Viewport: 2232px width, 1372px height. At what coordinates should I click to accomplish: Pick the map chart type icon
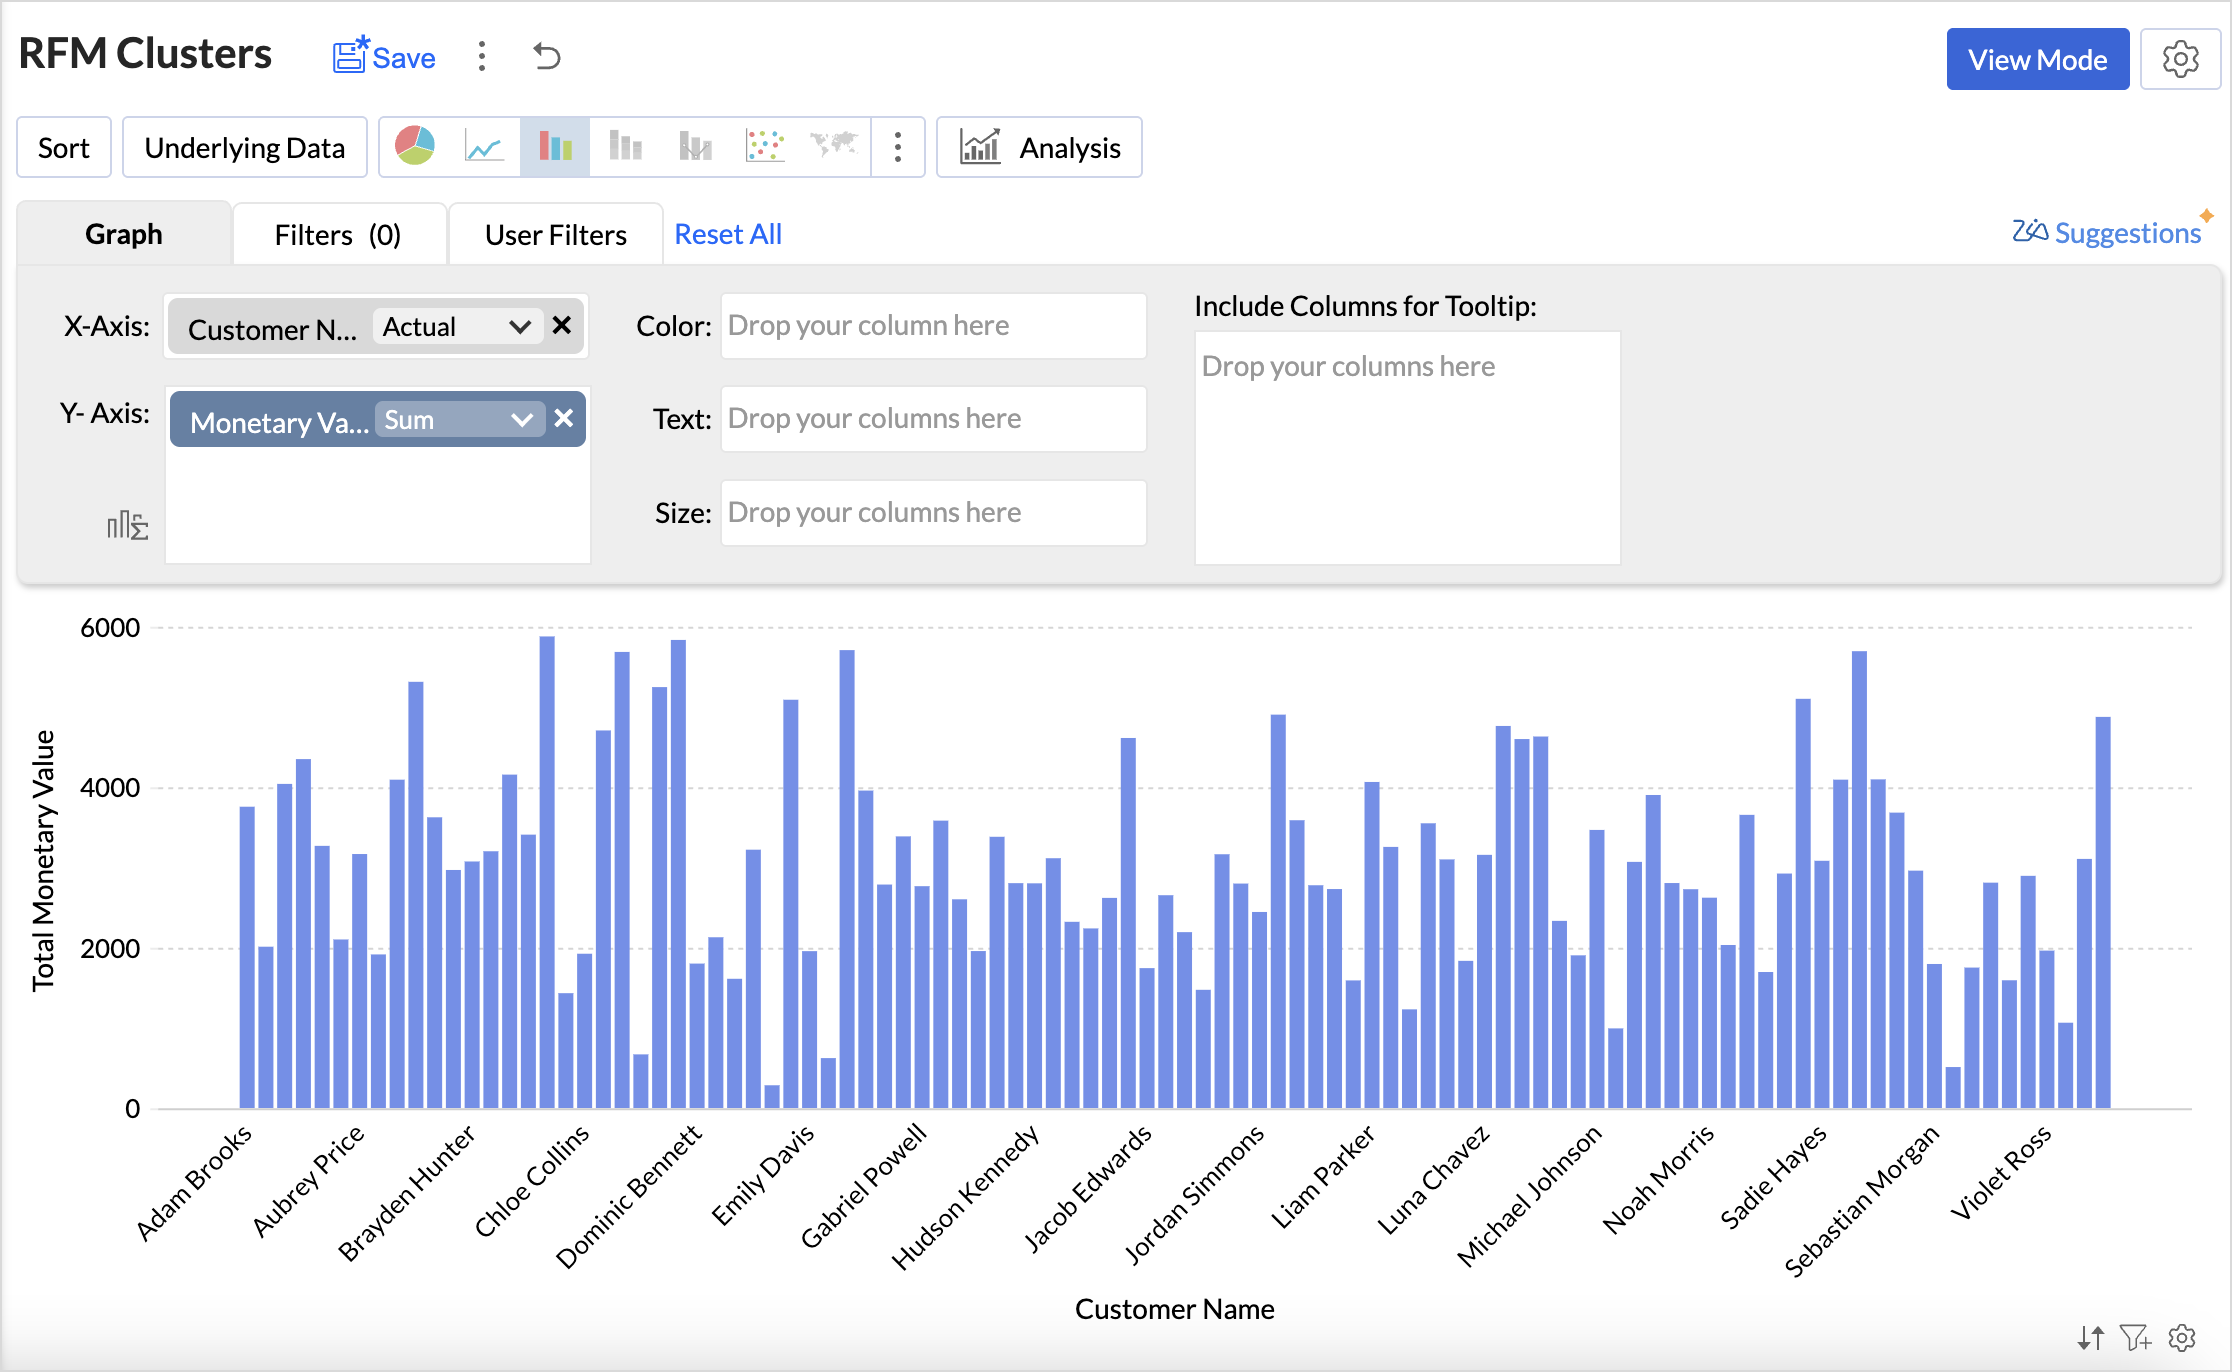(834, 147)
